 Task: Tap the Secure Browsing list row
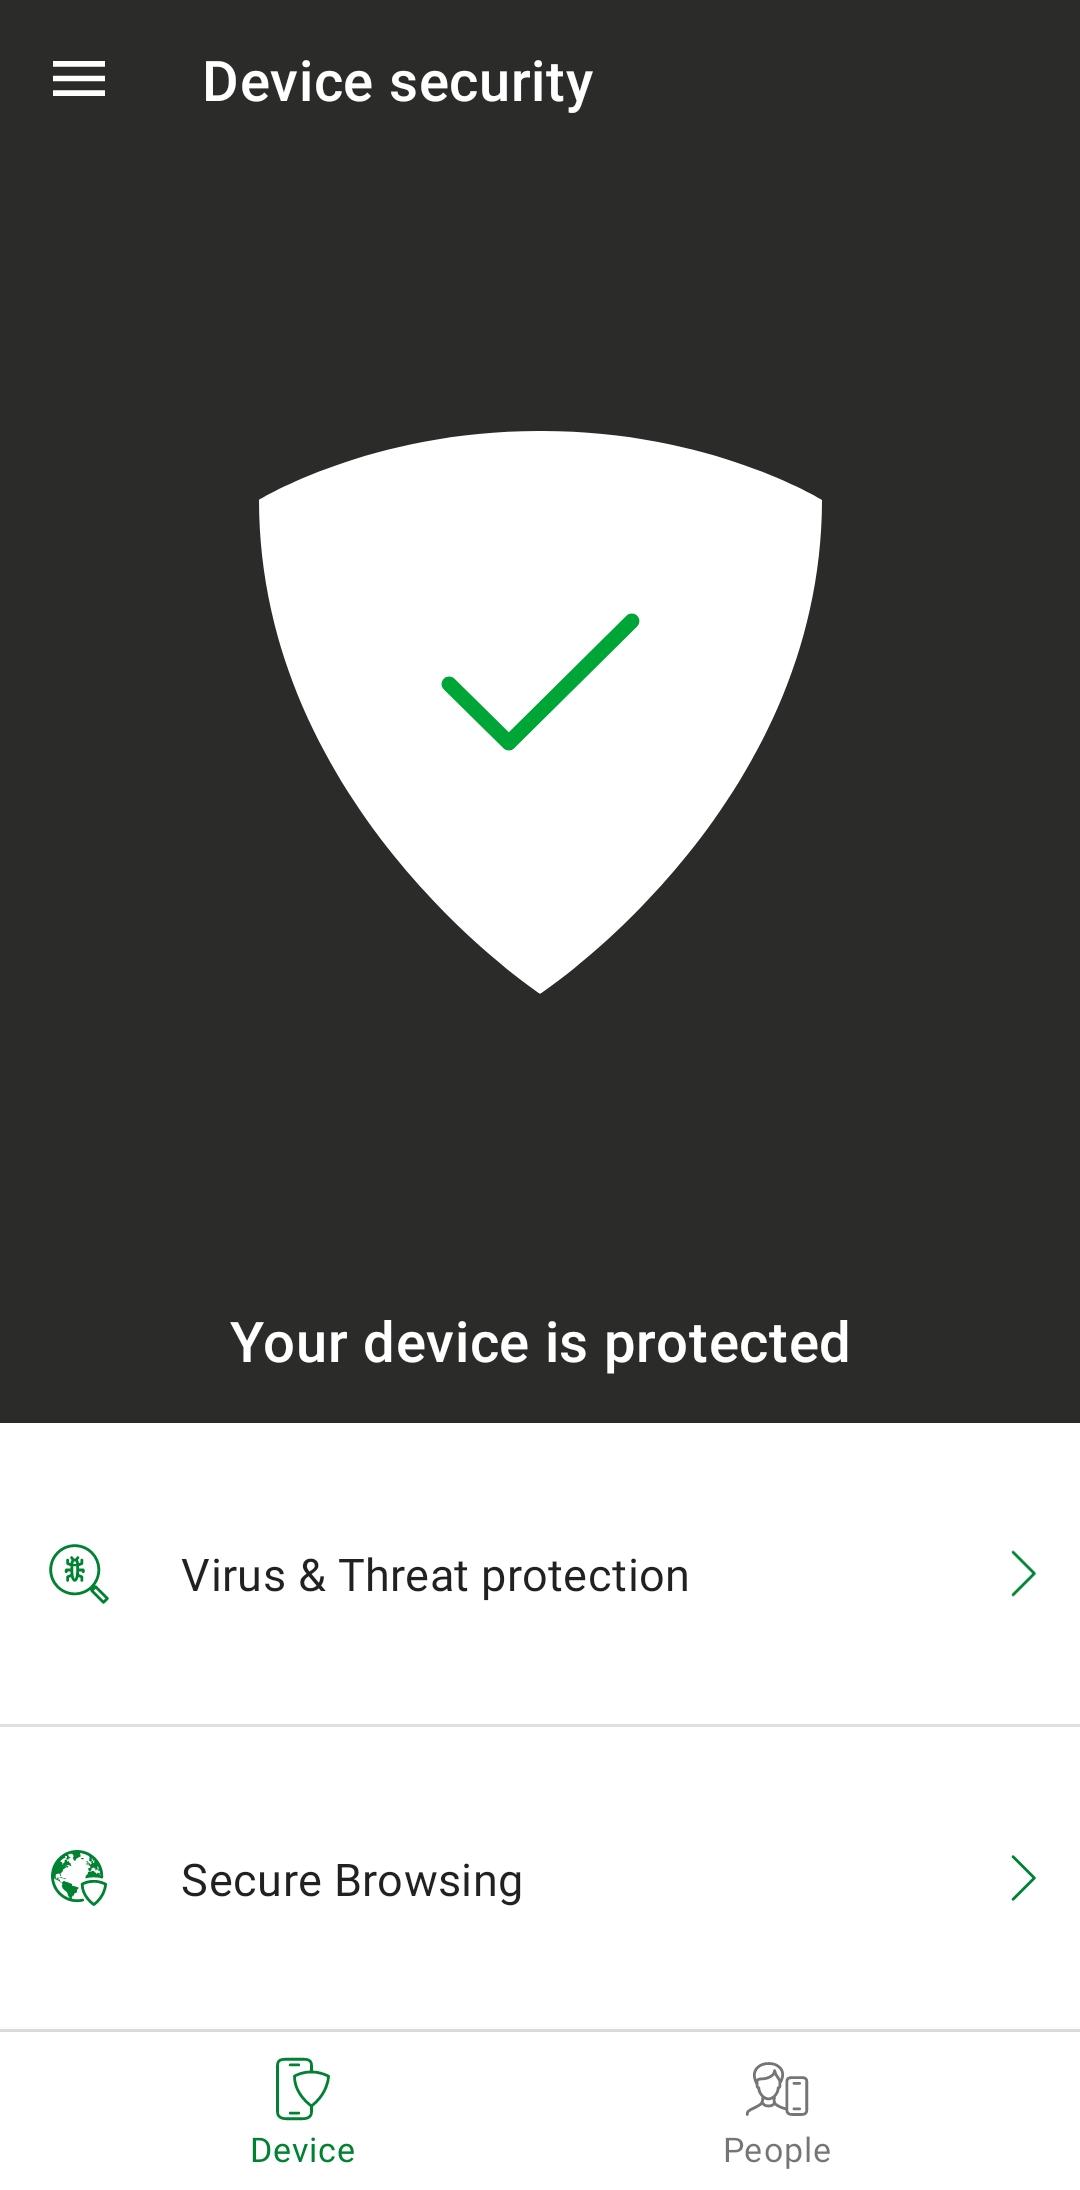(540, 1878)
